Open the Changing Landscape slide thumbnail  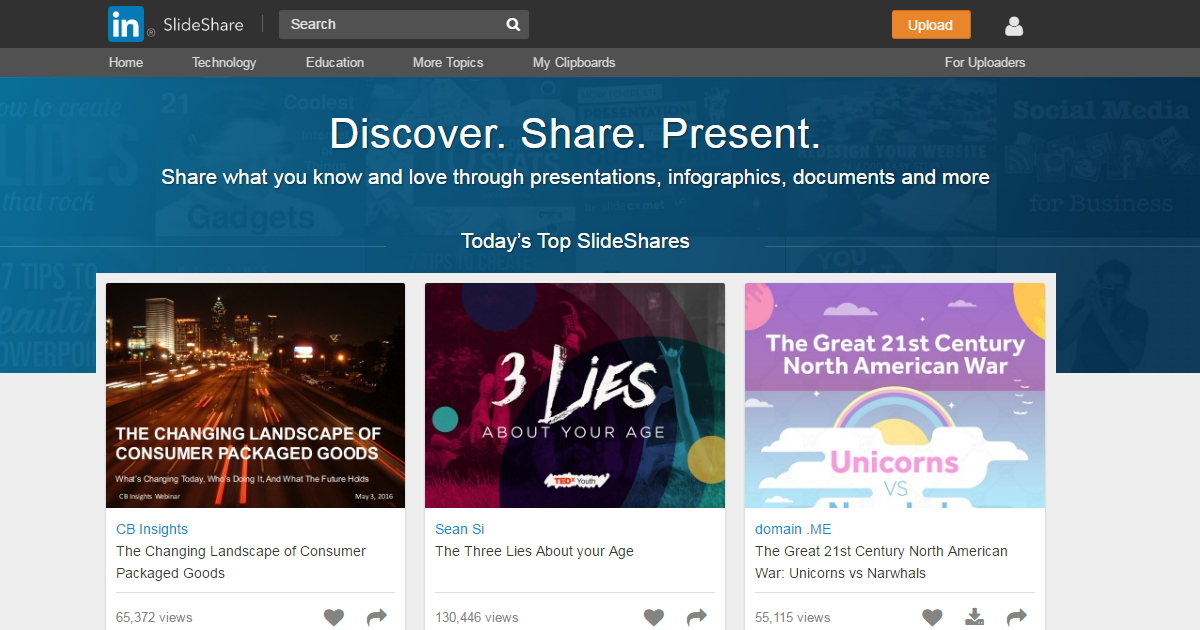click(255, 395)
